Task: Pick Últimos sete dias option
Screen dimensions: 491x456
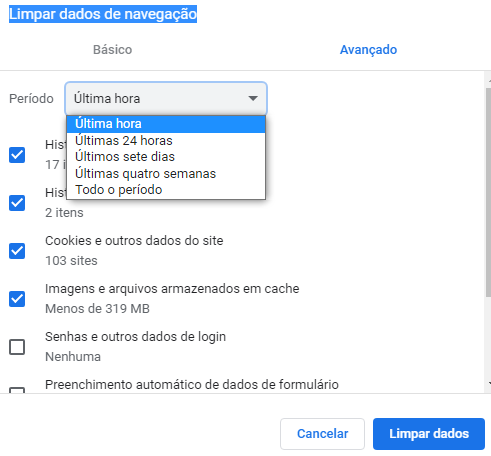Action: (x=166, y=157)
